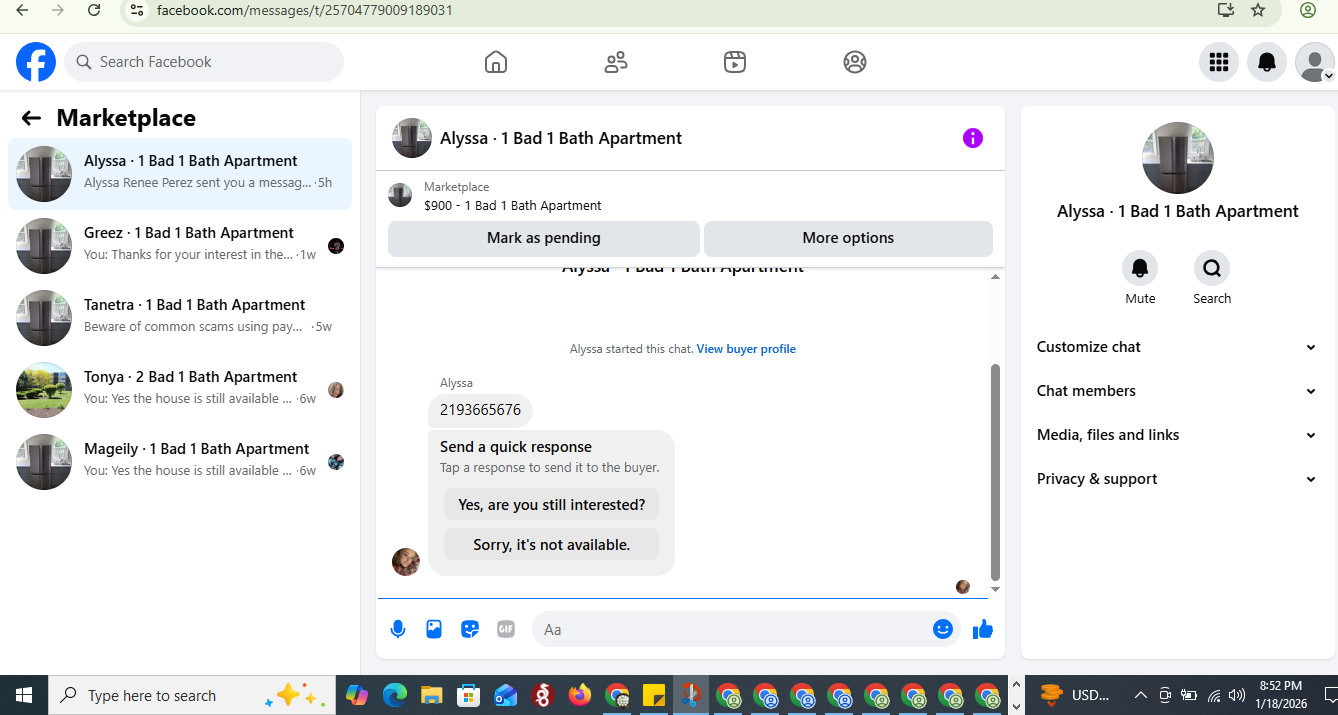1338x715 pixels.
Task: Expand Privacy & support section
Action: (1177, 479)
